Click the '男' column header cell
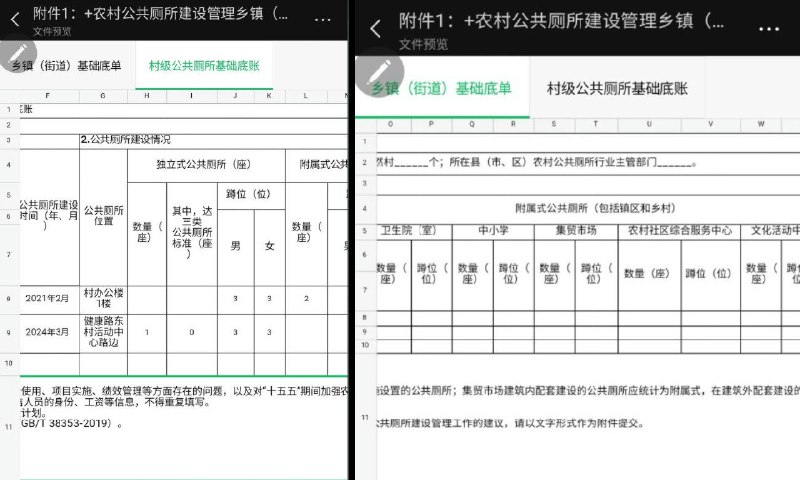This screenshot has width=800, height=480. pos(235,246)
